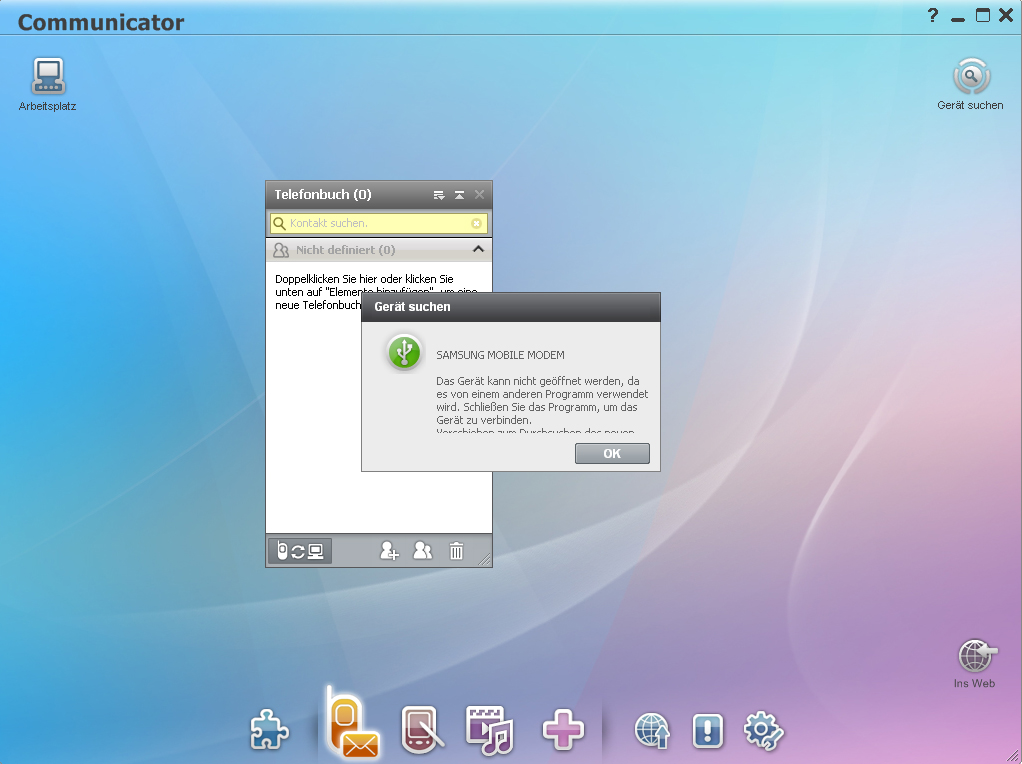
Task: Click the Gerät suchen dialog title bar
Action: tap(511, 307)
